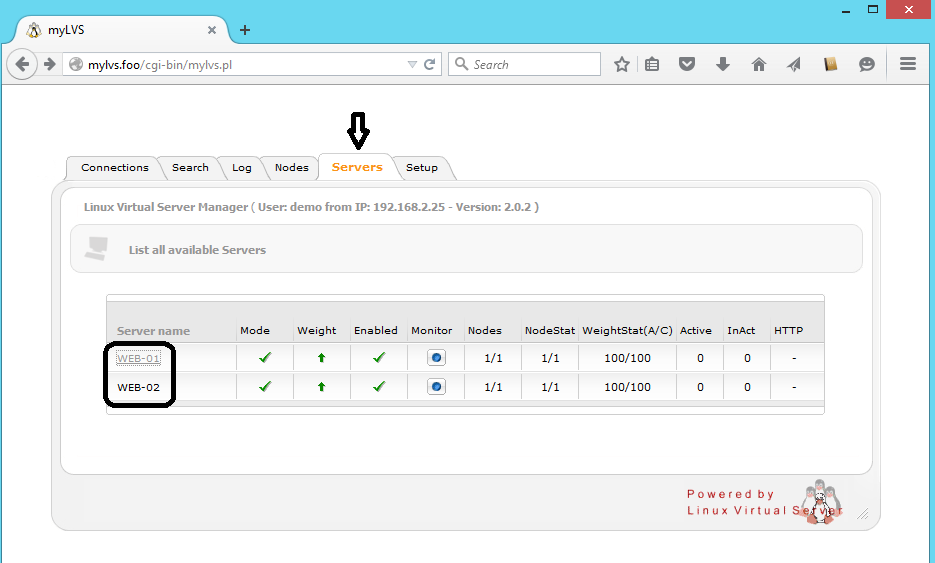The height and width of the screenshot is (563, 935).
Task: Switch to the Connections tab
Action: 114,168
